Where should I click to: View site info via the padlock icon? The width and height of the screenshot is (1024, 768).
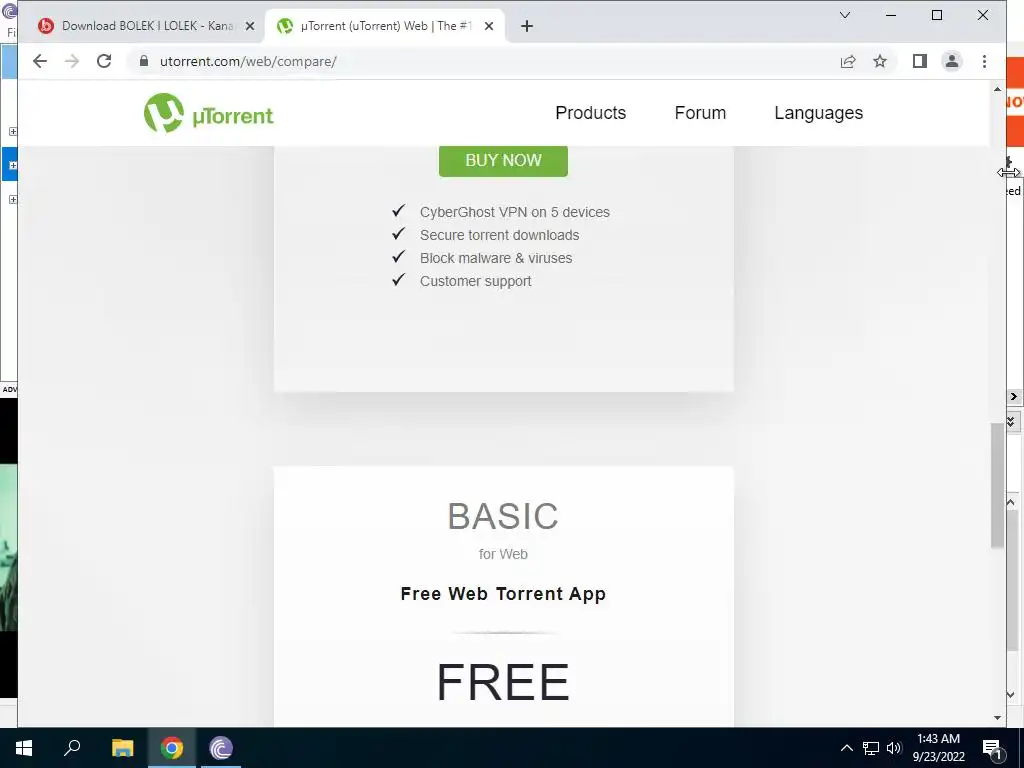click(x=144, y=61)
